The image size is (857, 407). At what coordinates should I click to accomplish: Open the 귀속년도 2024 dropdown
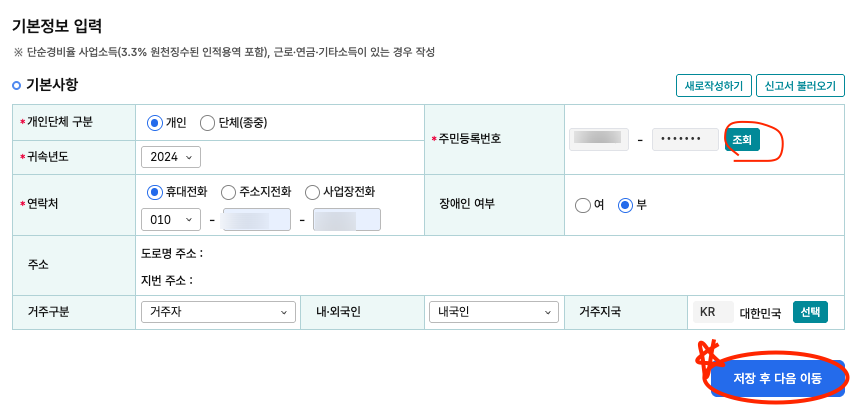[171, 157]
